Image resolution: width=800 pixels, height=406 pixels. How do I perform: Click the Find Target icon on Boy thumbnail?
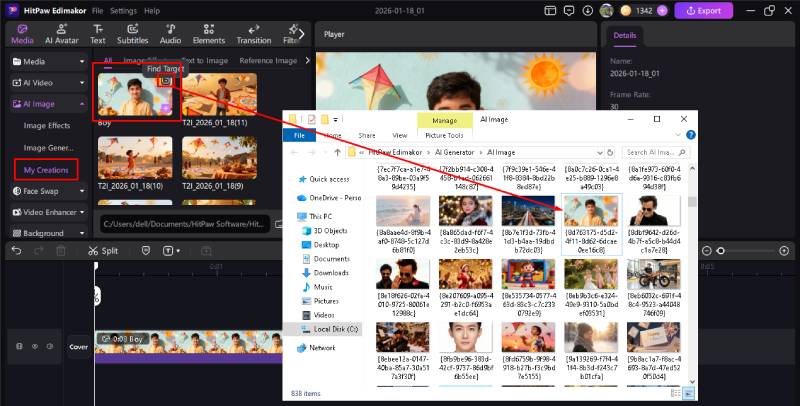point(166,81)
